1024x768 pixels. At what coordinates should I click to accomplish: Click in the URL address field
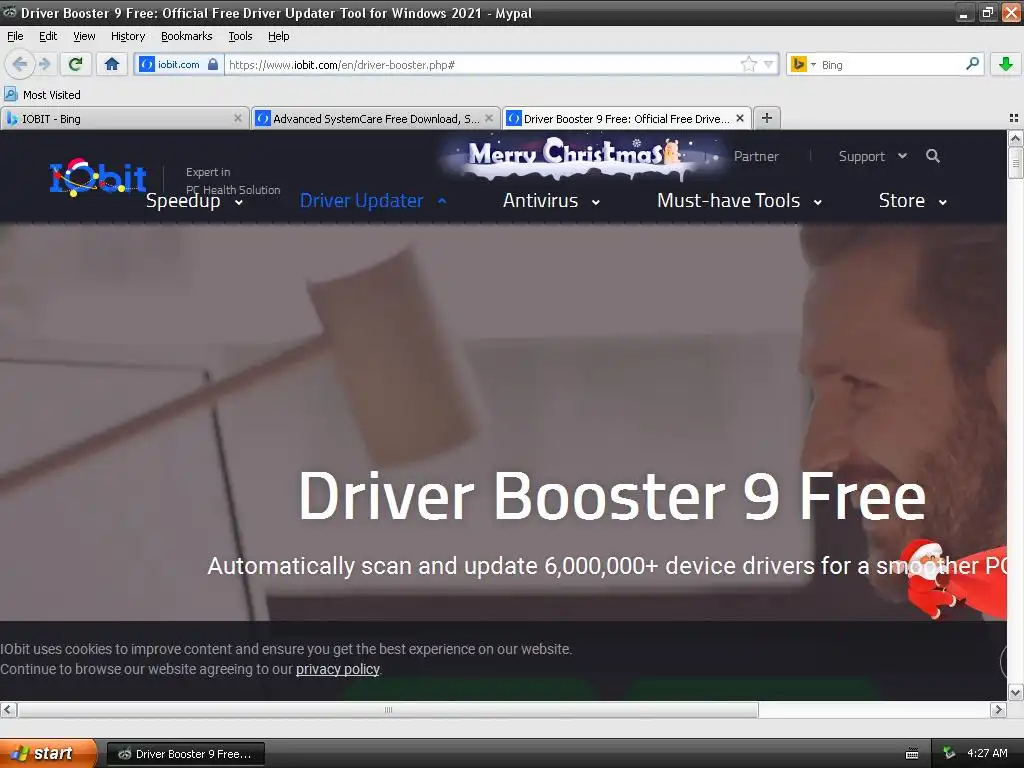[483, 64]
